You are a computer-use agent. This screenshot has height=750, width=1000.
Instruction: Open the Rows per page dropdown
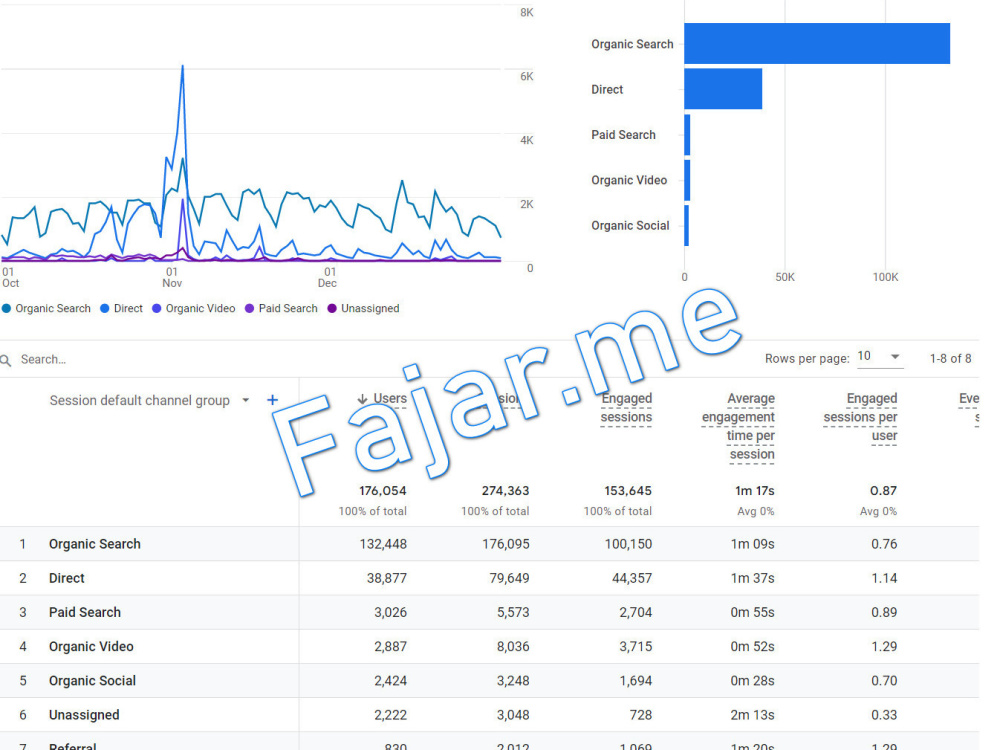coord(879,357)
